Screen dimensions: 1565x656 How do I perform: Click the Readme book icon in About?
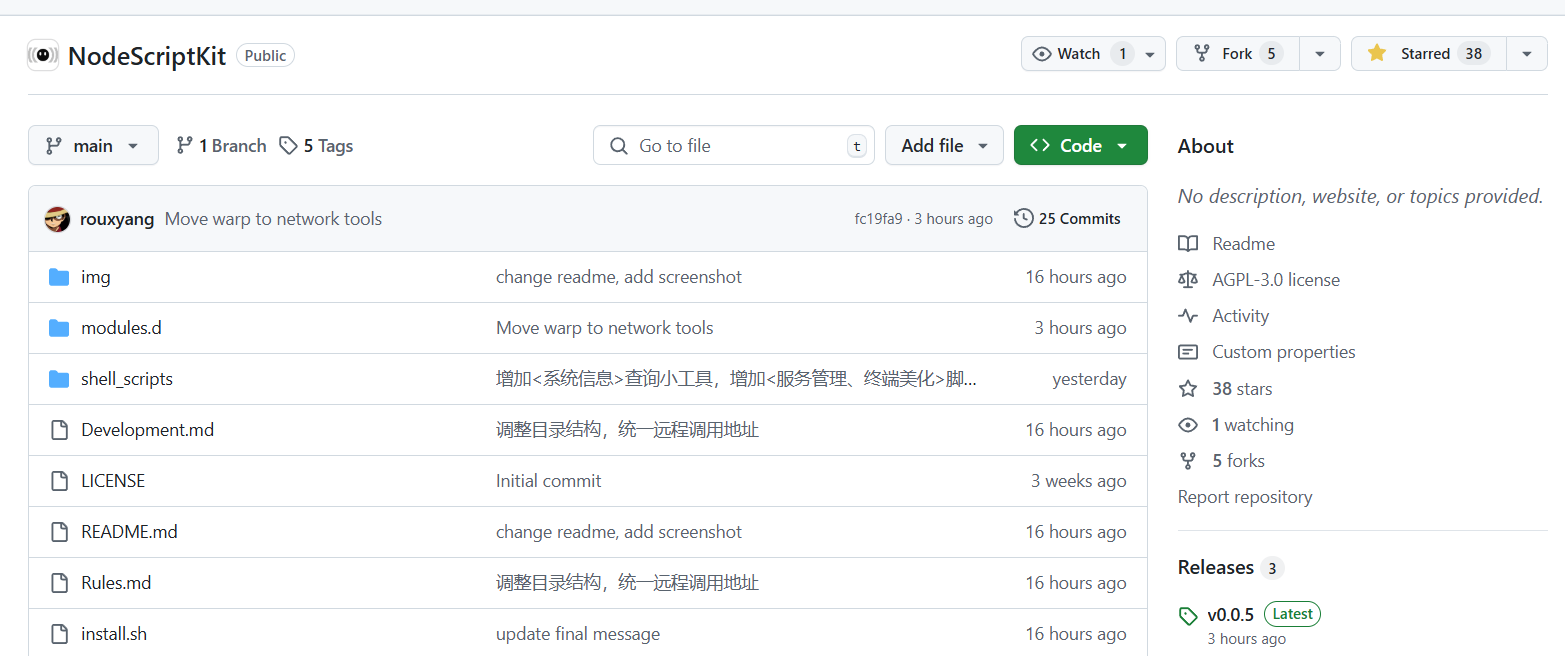1188,244
